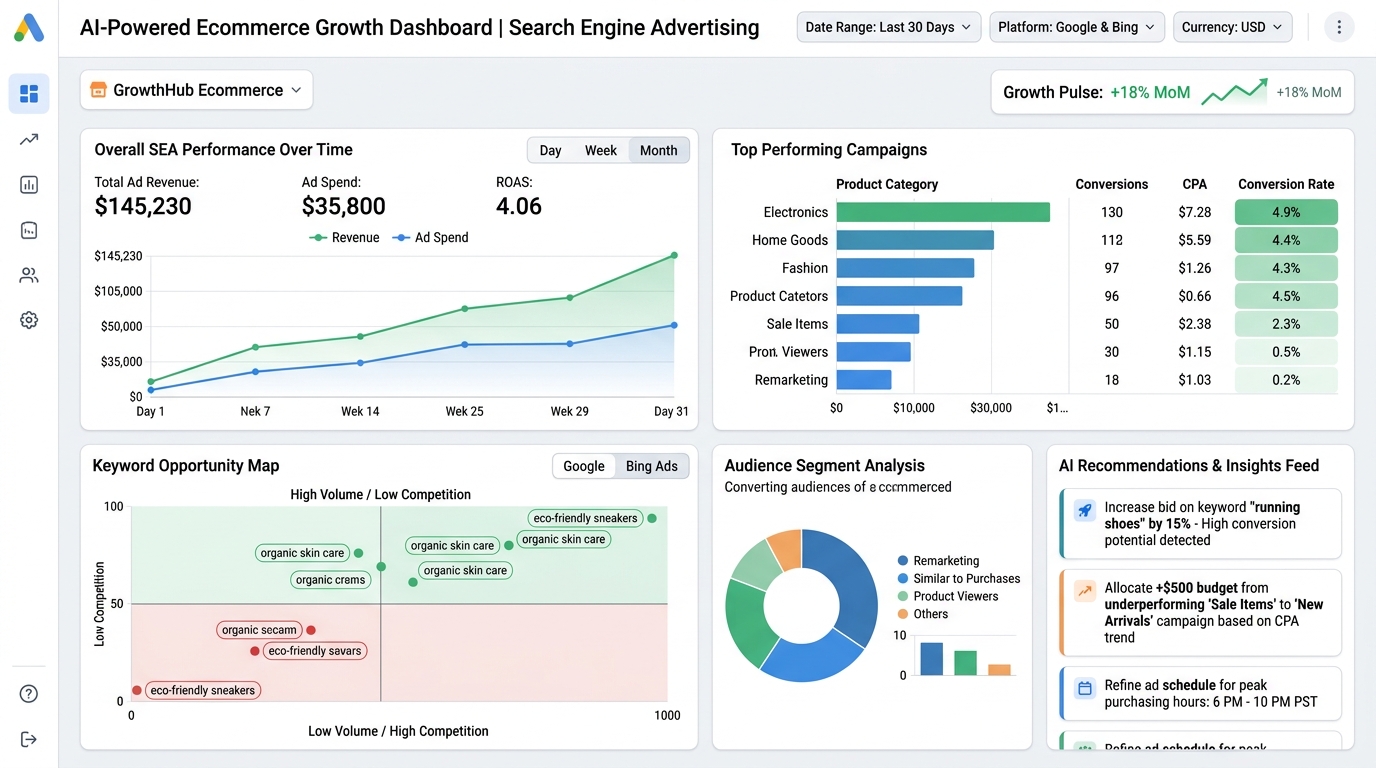Open the peak purchasing hours recommendation card
This screenshot has height=768, width=1376.
click(1200, 693)
